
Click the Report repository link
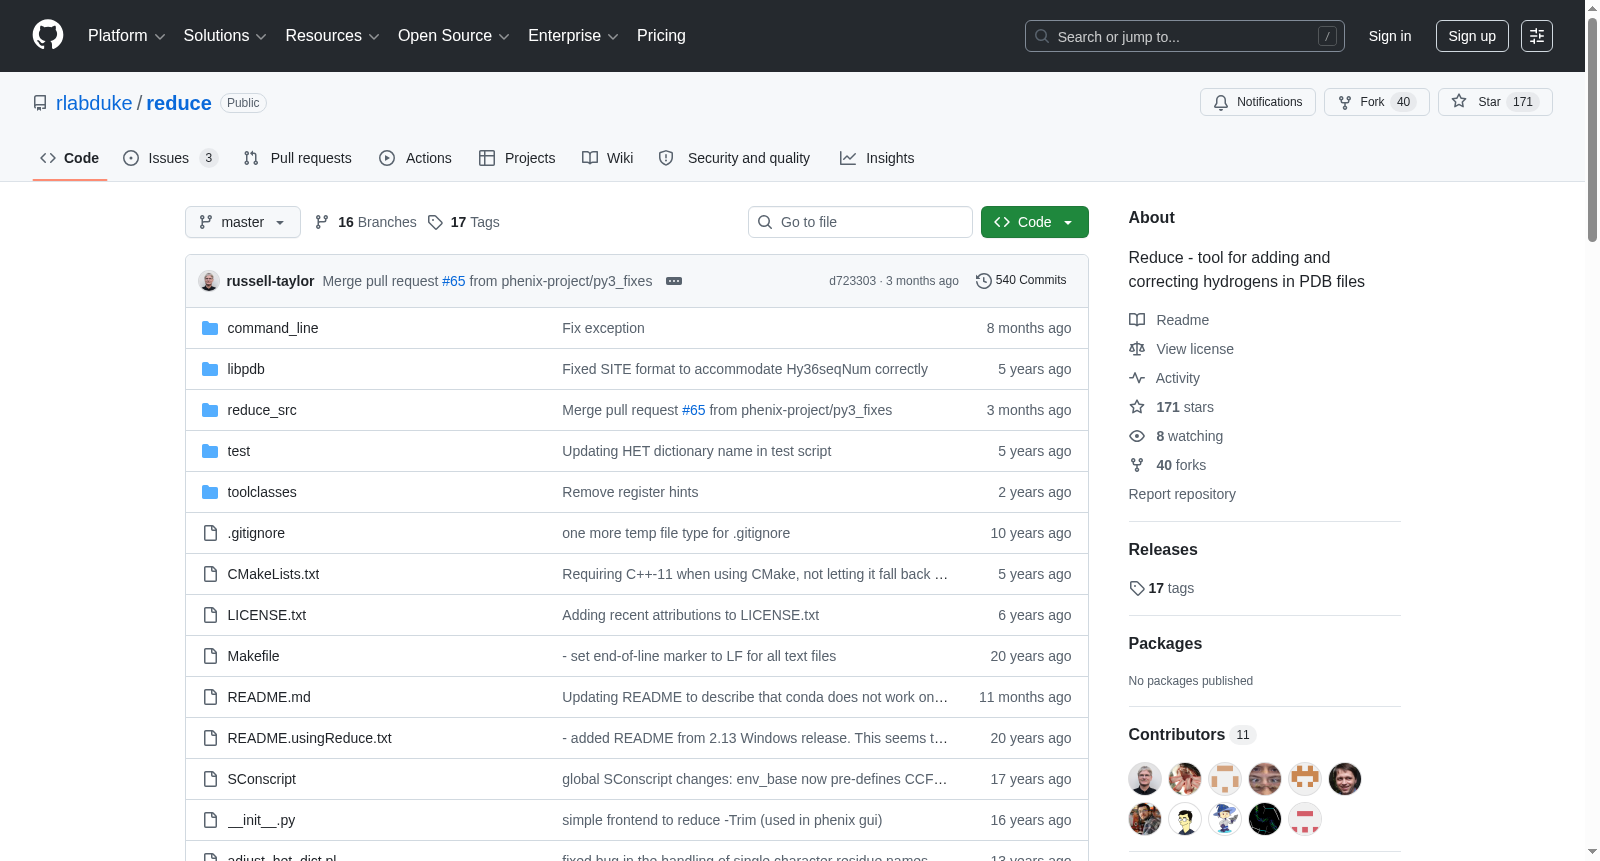[1182, 494]
